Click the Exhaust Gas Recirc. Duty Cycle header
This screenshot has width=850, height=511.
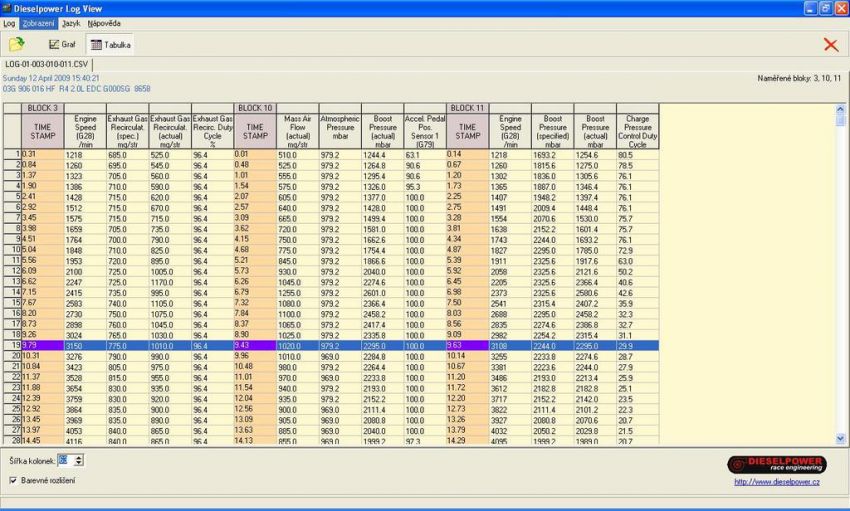(x=212, y=131)
